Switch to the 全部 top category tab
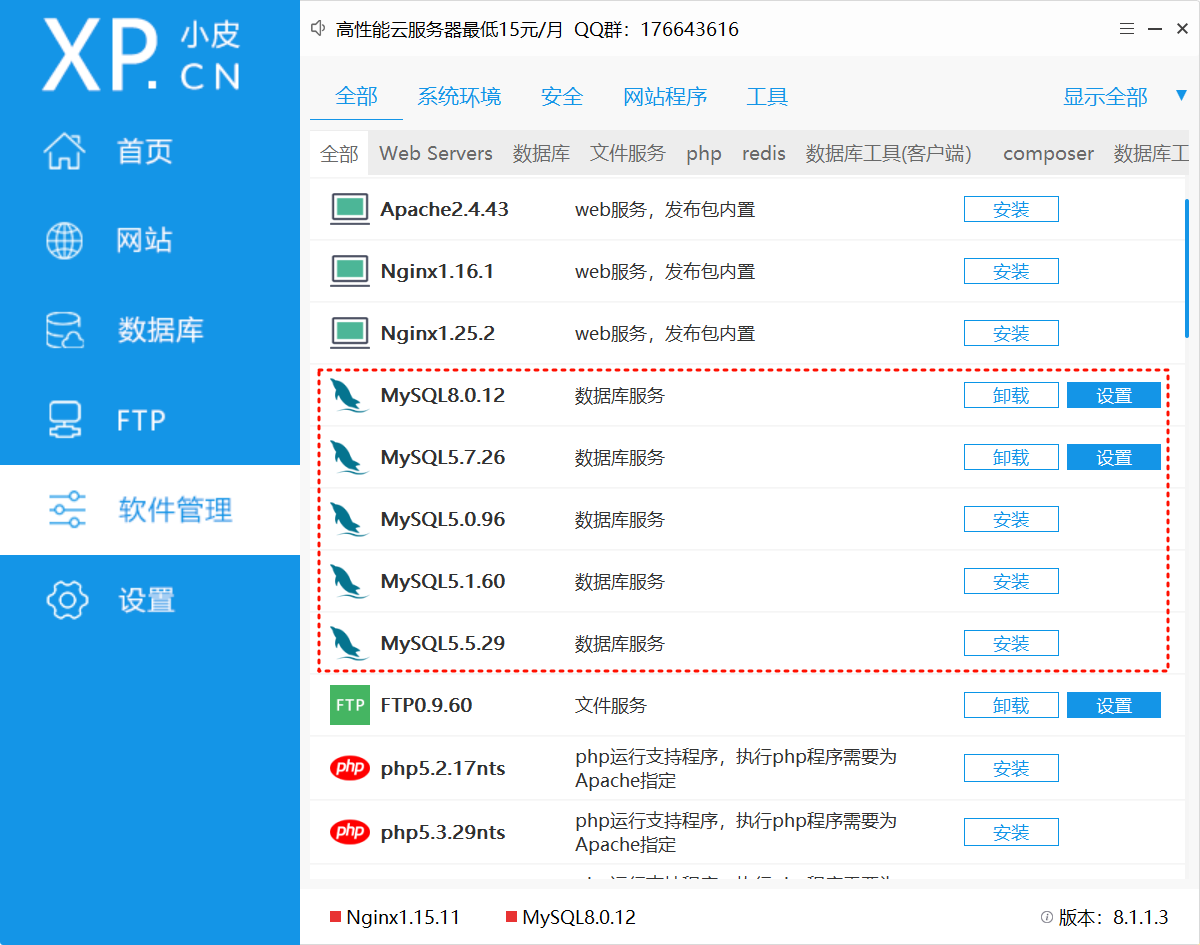 coord(357,96)
